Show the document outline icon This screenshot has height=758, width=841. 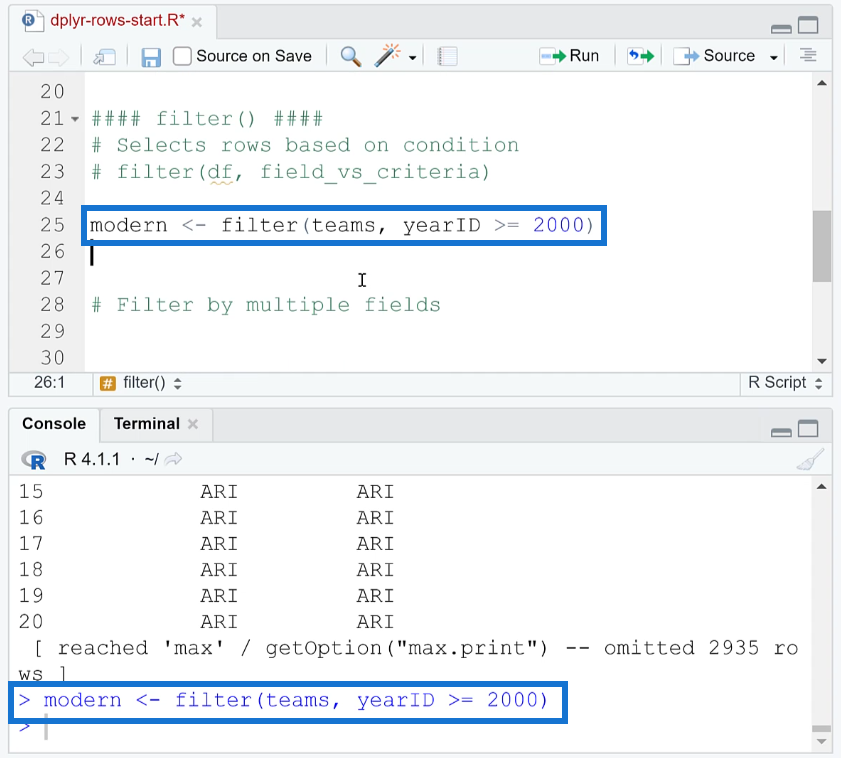pos(808,55)
